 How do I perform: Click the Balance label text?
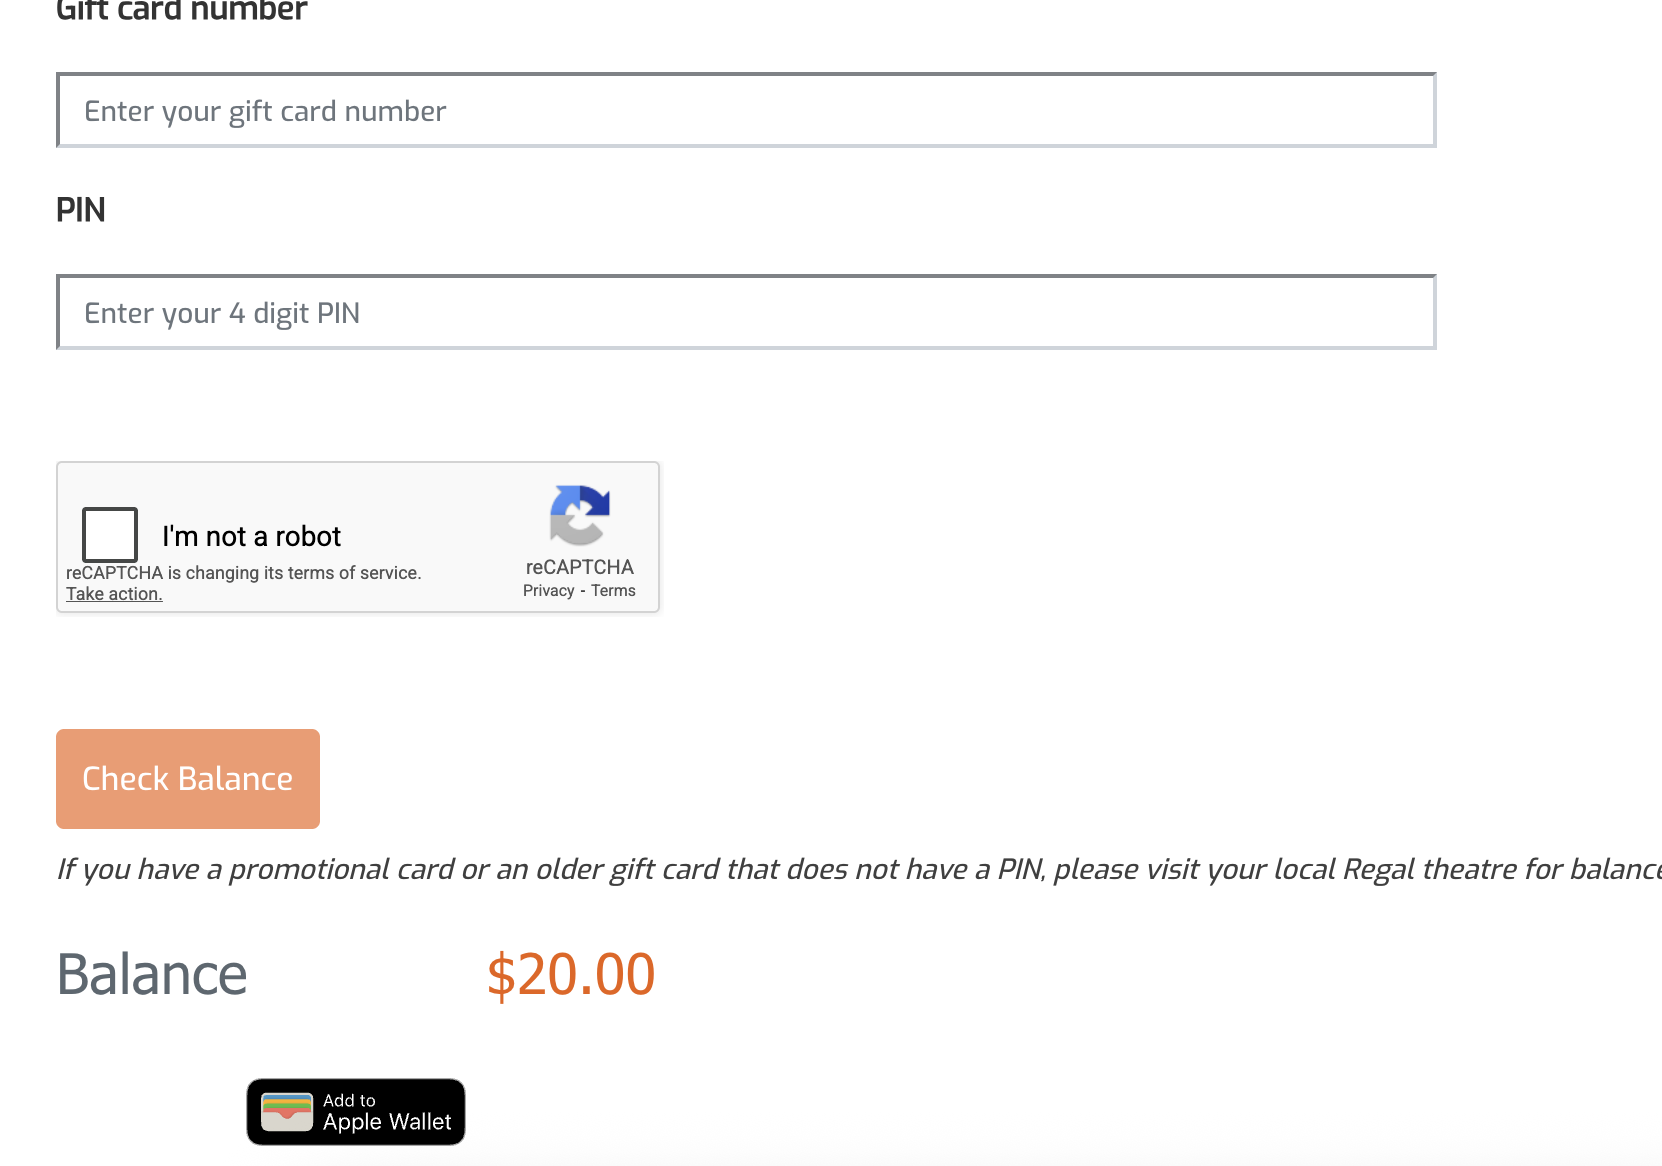152,975
